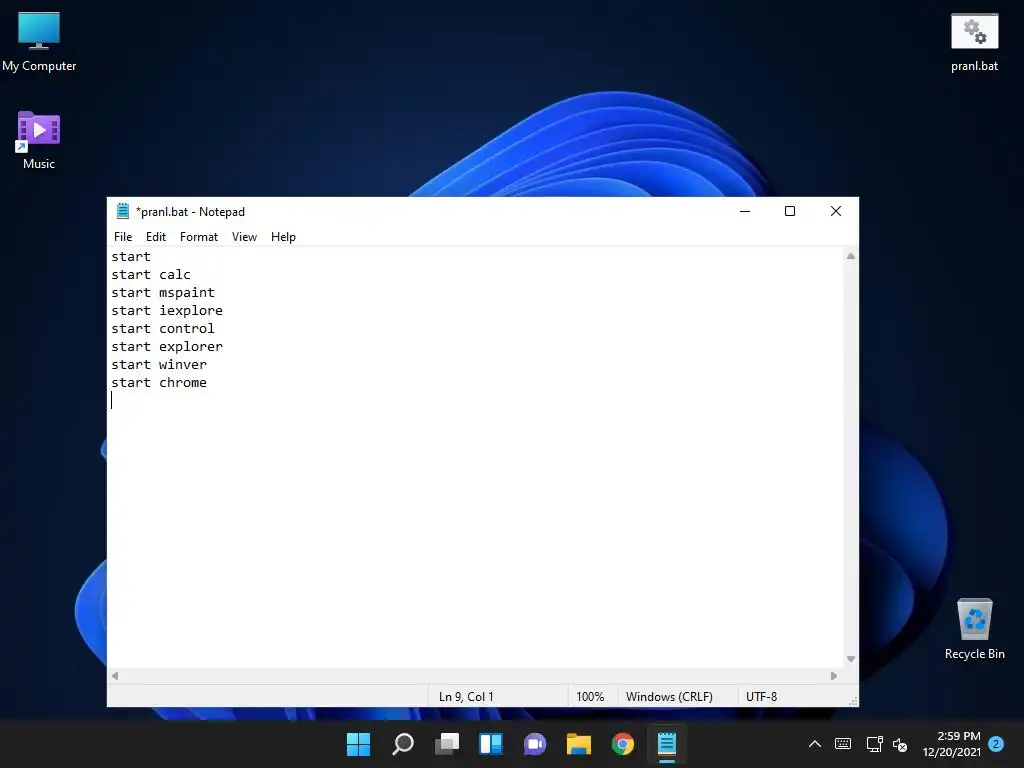Click on the 'start winver' line
Viewport: 1024px width, 768px height.
click(x=159, y=364)
